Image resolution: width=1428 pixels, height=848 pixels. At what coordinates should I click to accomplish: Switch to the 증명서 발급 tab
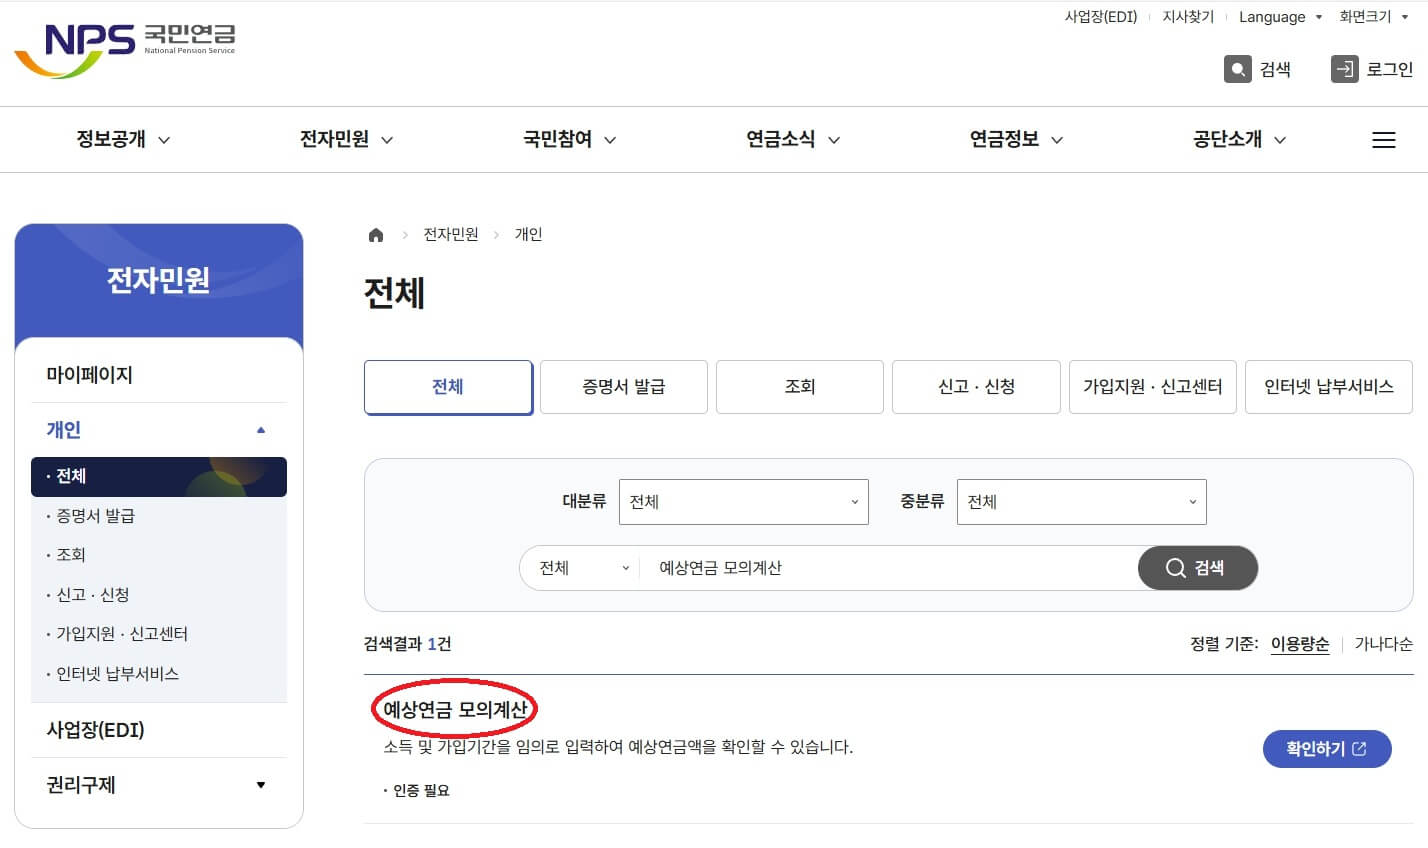coord(623,387)
